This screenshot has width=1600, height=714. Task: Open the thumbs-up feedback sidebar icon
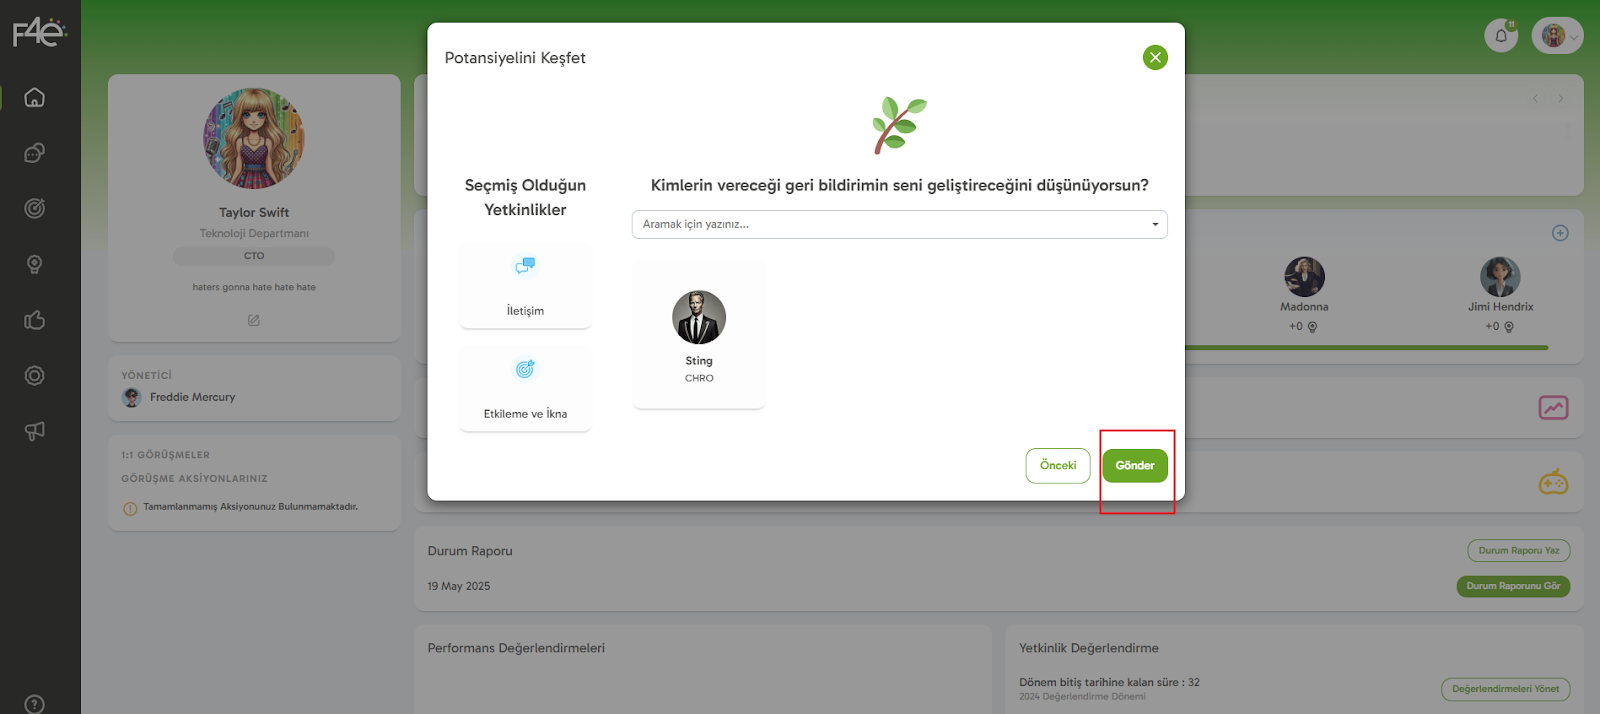35,320
